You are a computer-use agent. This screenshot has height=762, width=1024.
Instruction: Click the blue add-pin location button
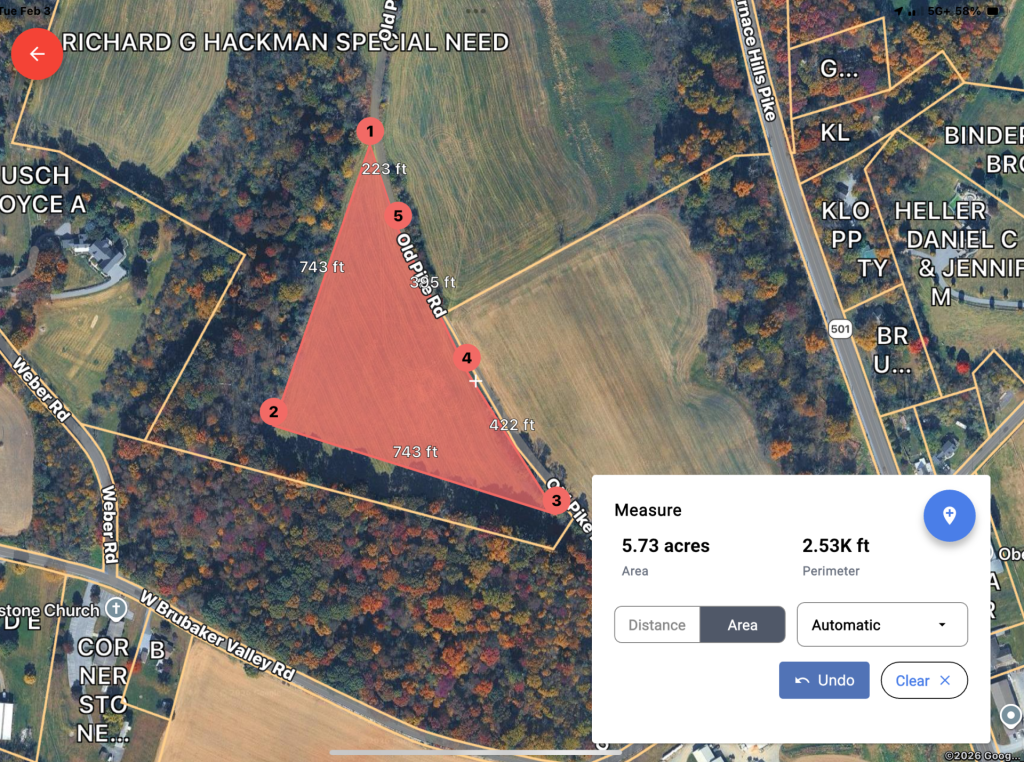click(949, 516)
